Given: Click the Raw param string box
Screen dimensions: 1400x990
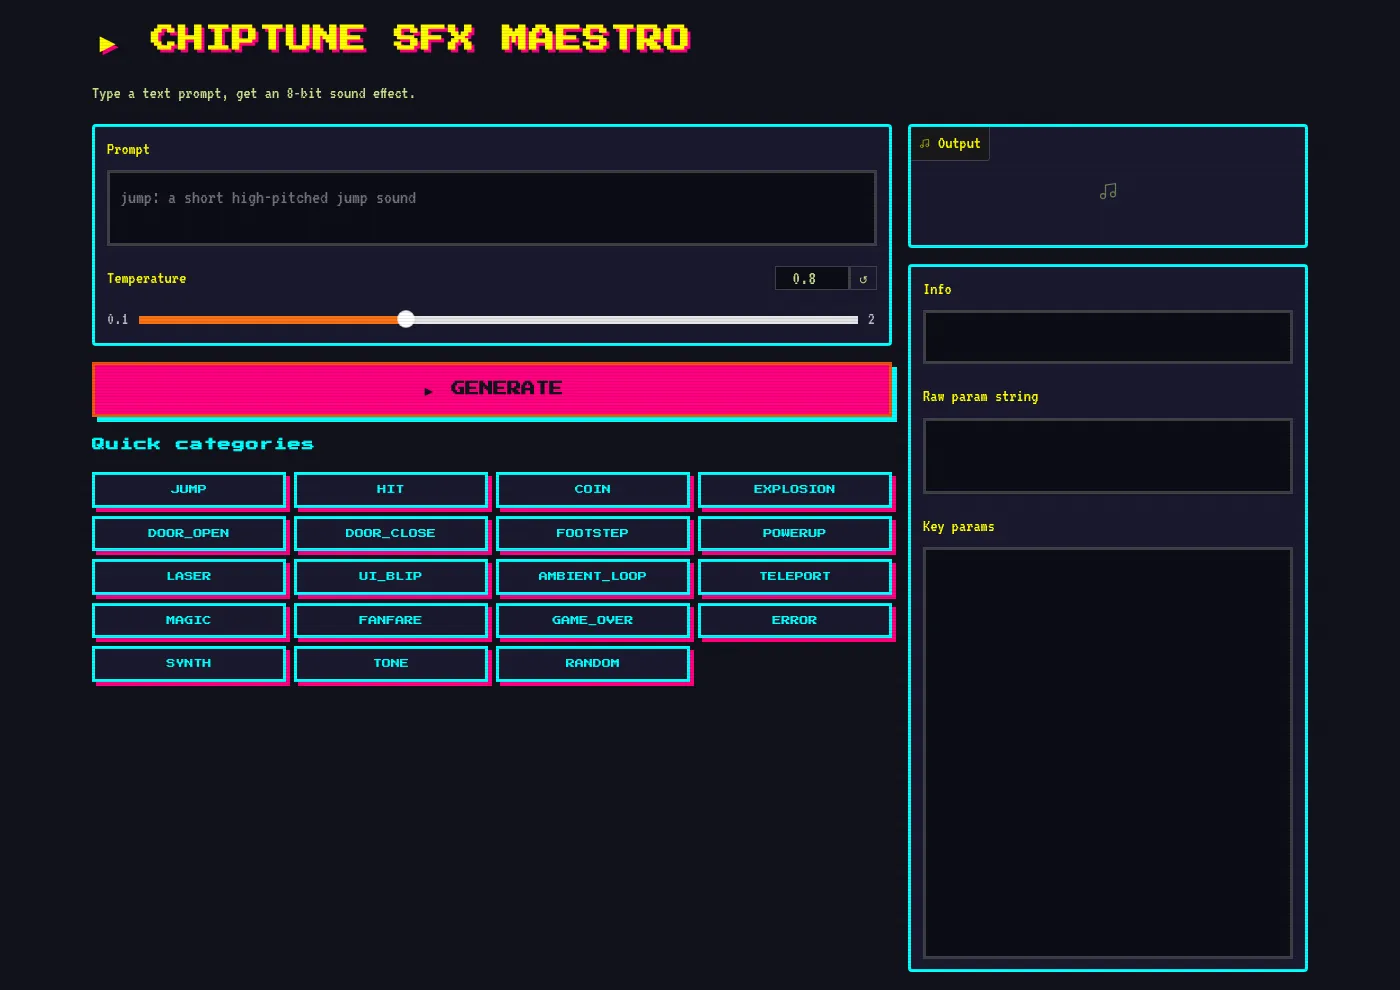Looking at the screenshot, I should pyautogui.click(x=1108, y=456).
